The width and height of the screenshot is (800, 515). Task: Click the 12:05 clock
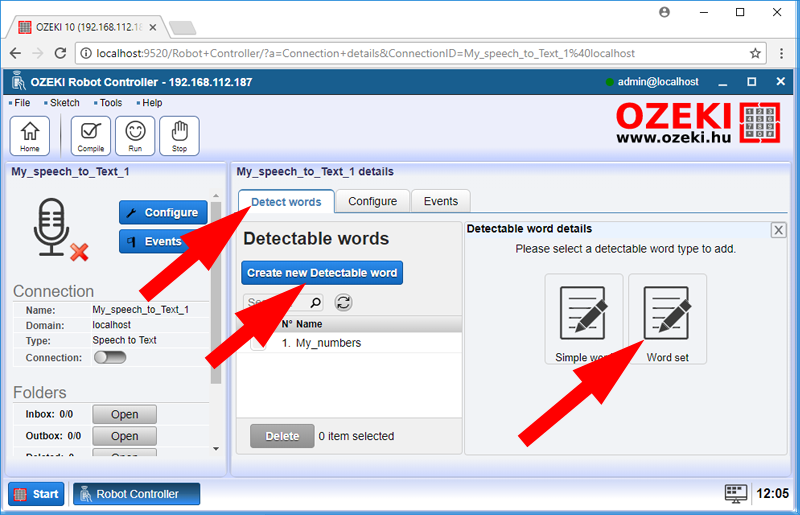tap(772, 494)
